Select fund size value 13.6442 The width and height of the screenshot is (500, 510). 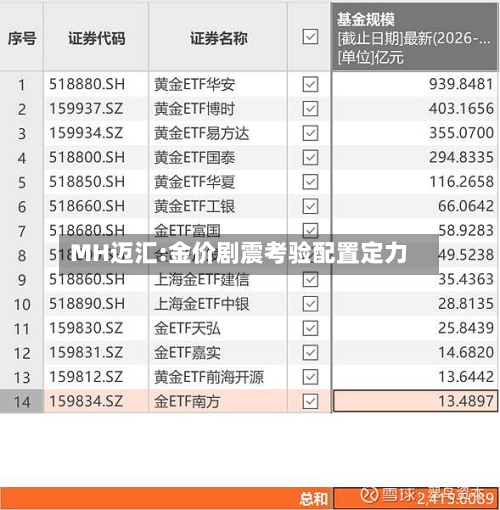[466, 377]
